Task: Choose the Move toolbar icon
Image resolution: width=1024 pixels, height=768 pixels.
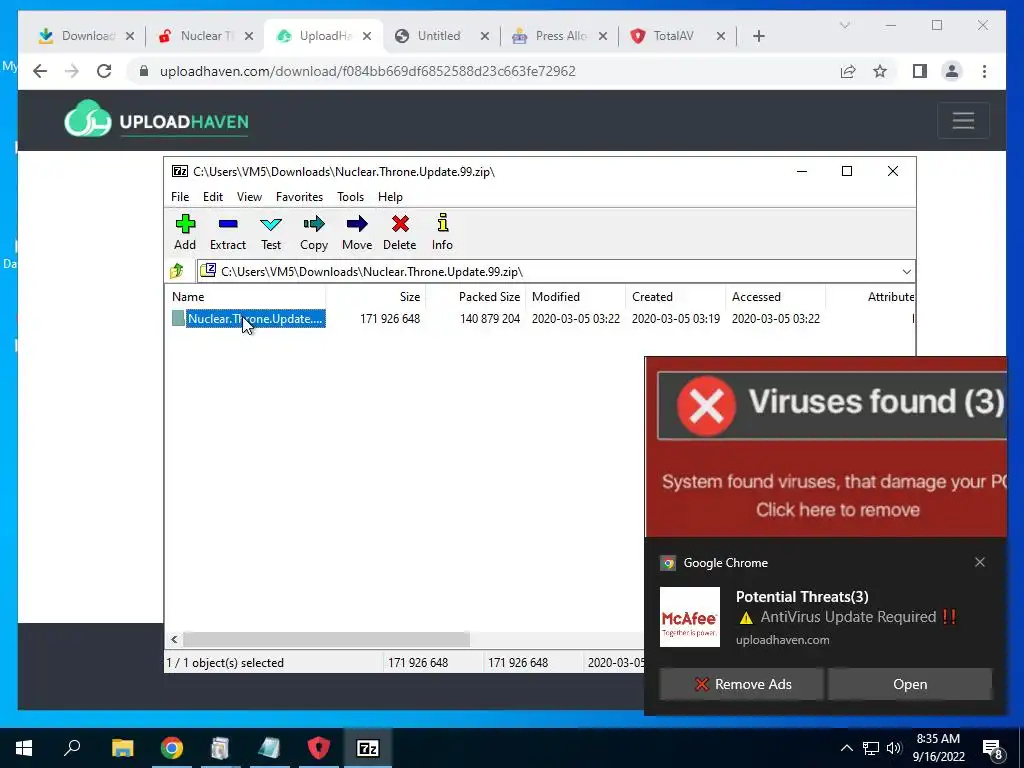Action: pos(357,232)
